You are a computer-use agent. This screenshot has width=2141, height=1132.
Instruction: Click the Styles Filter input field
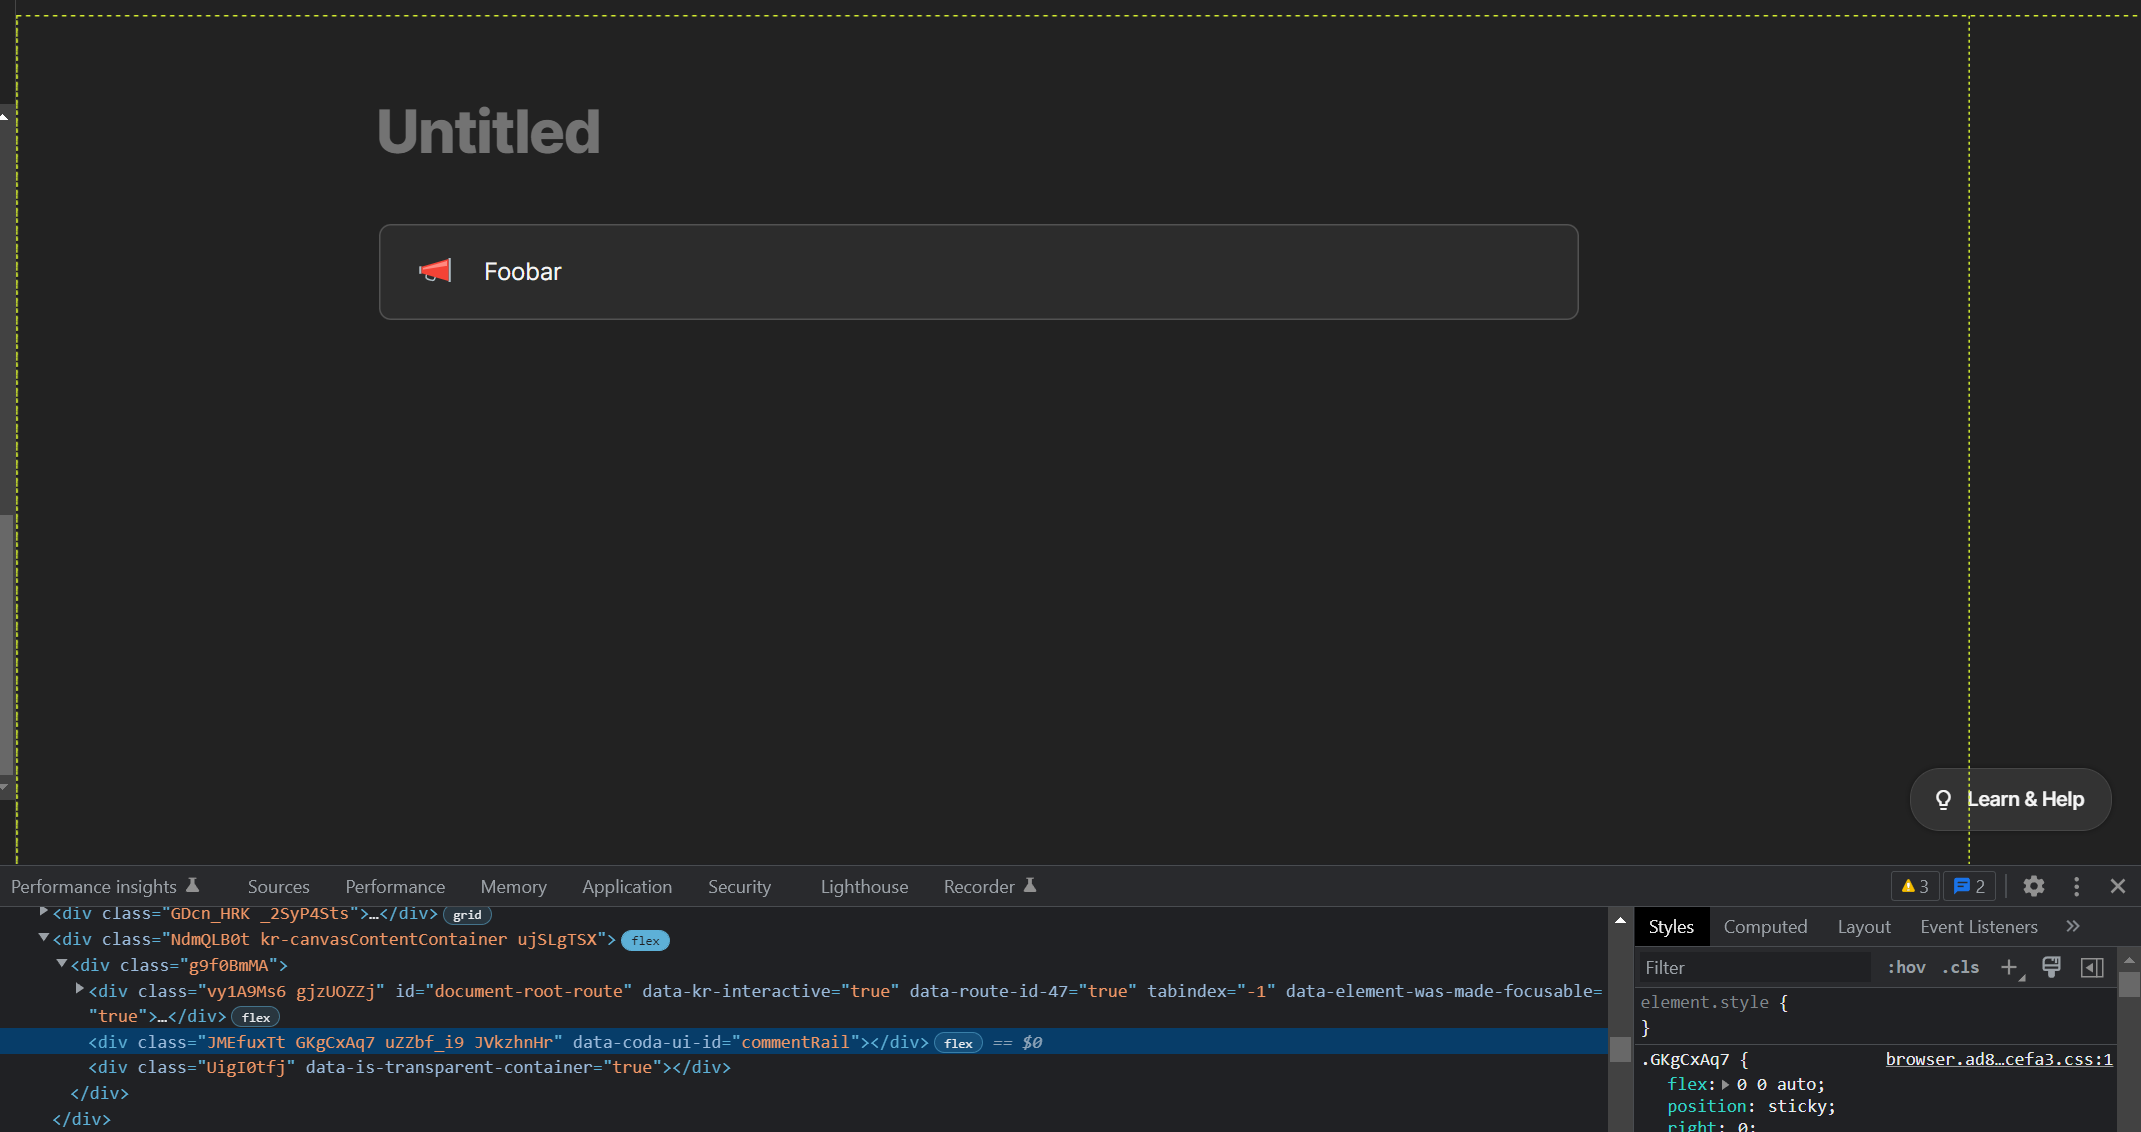coord(1755,967)
